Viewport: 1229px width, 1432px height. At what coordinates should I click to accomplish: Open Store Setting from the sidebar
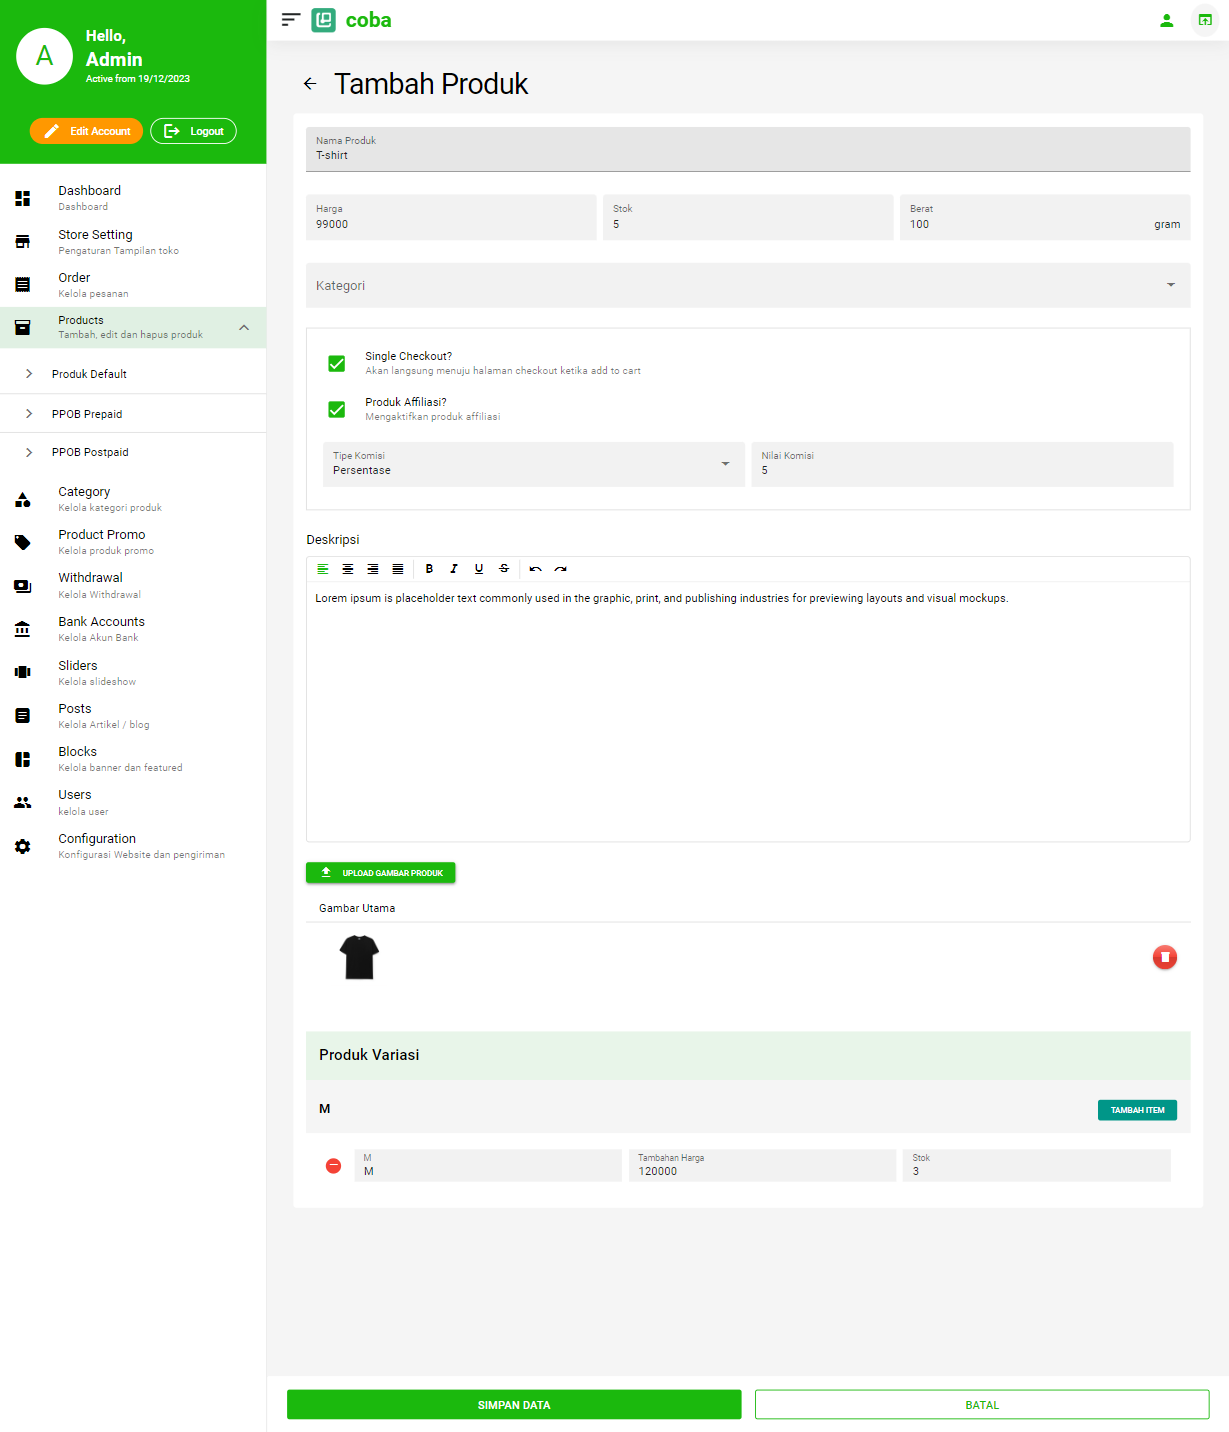[x=95, y=241]
